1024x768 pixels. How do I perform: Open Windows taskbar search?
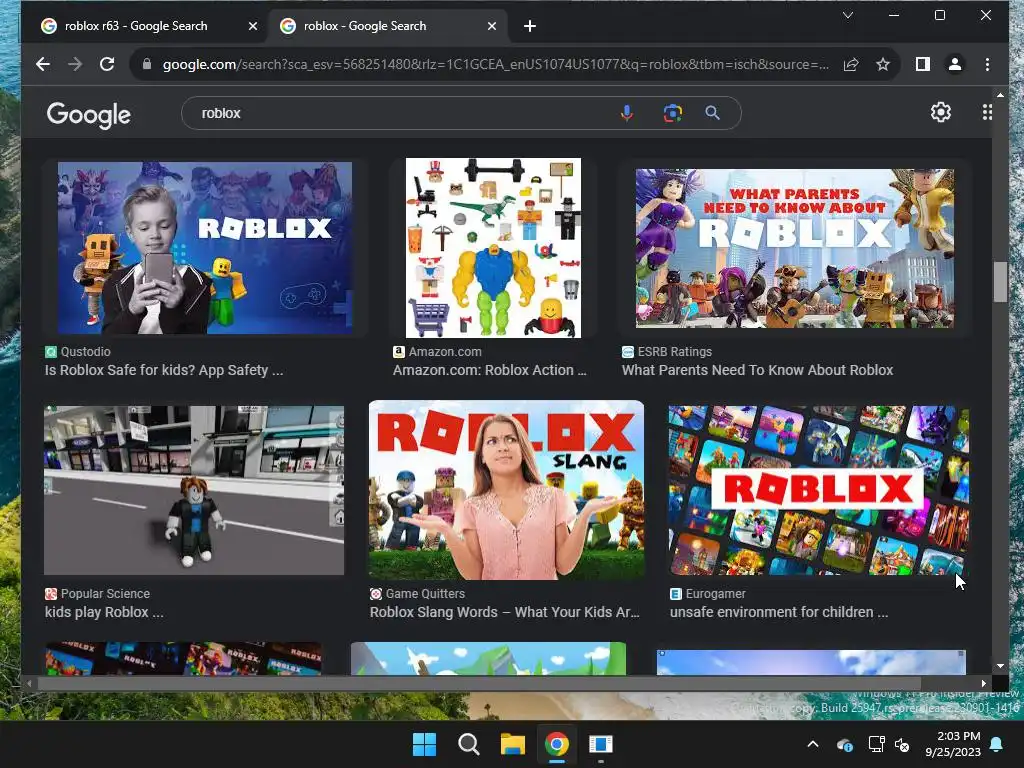tap(468, 744)
